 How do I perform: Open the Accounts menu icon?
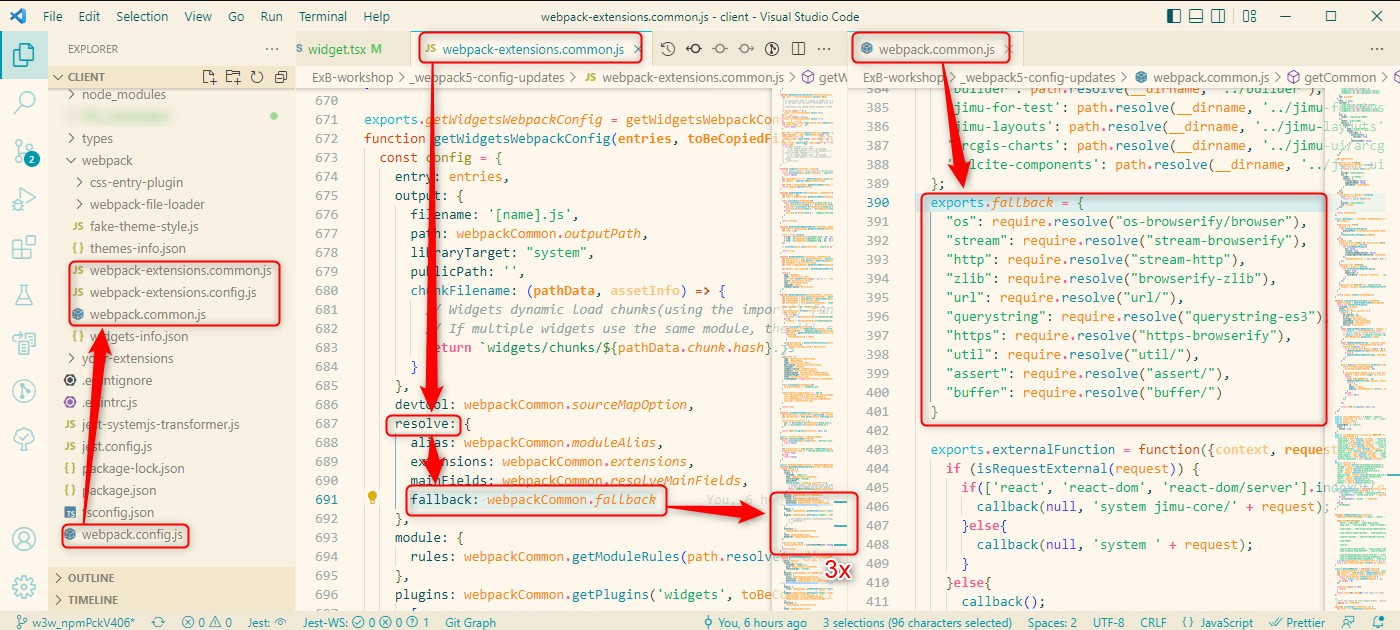pos(24,538)
